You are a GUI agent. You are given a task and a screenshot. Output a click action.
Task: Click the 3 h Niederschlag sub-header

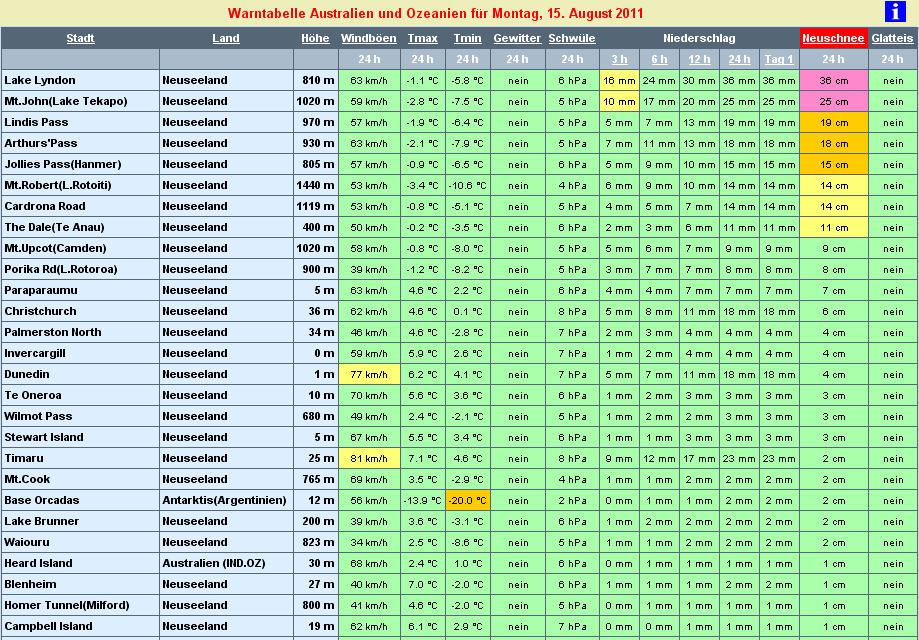[620, 59]
